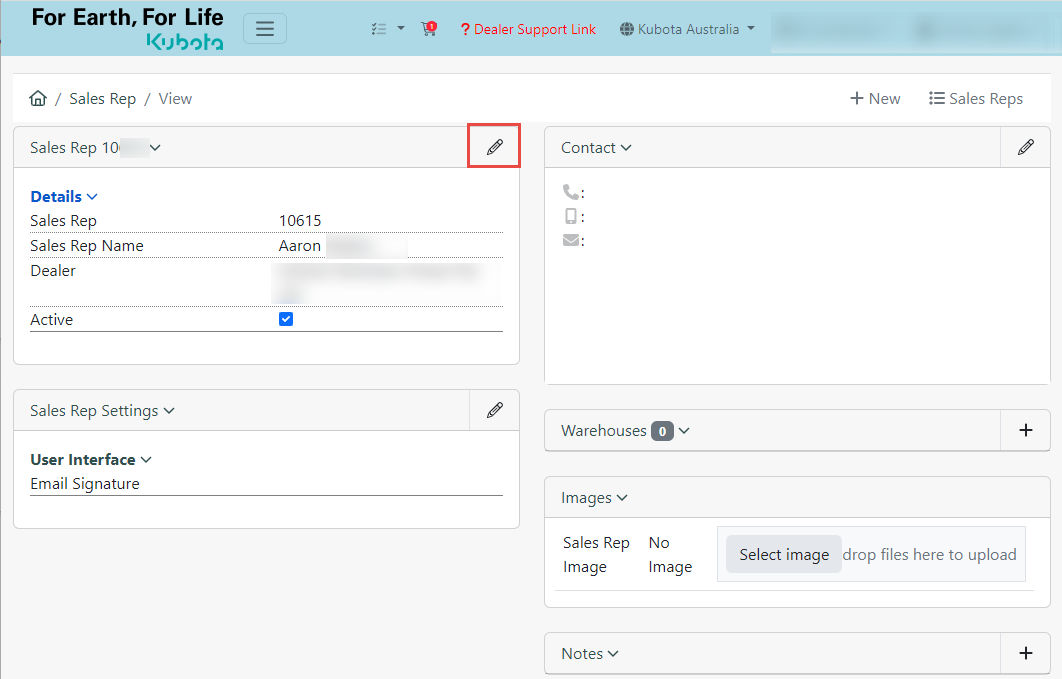
Task: Collapse the Details section
Action: pyautogui.click(x=64, y=197)
